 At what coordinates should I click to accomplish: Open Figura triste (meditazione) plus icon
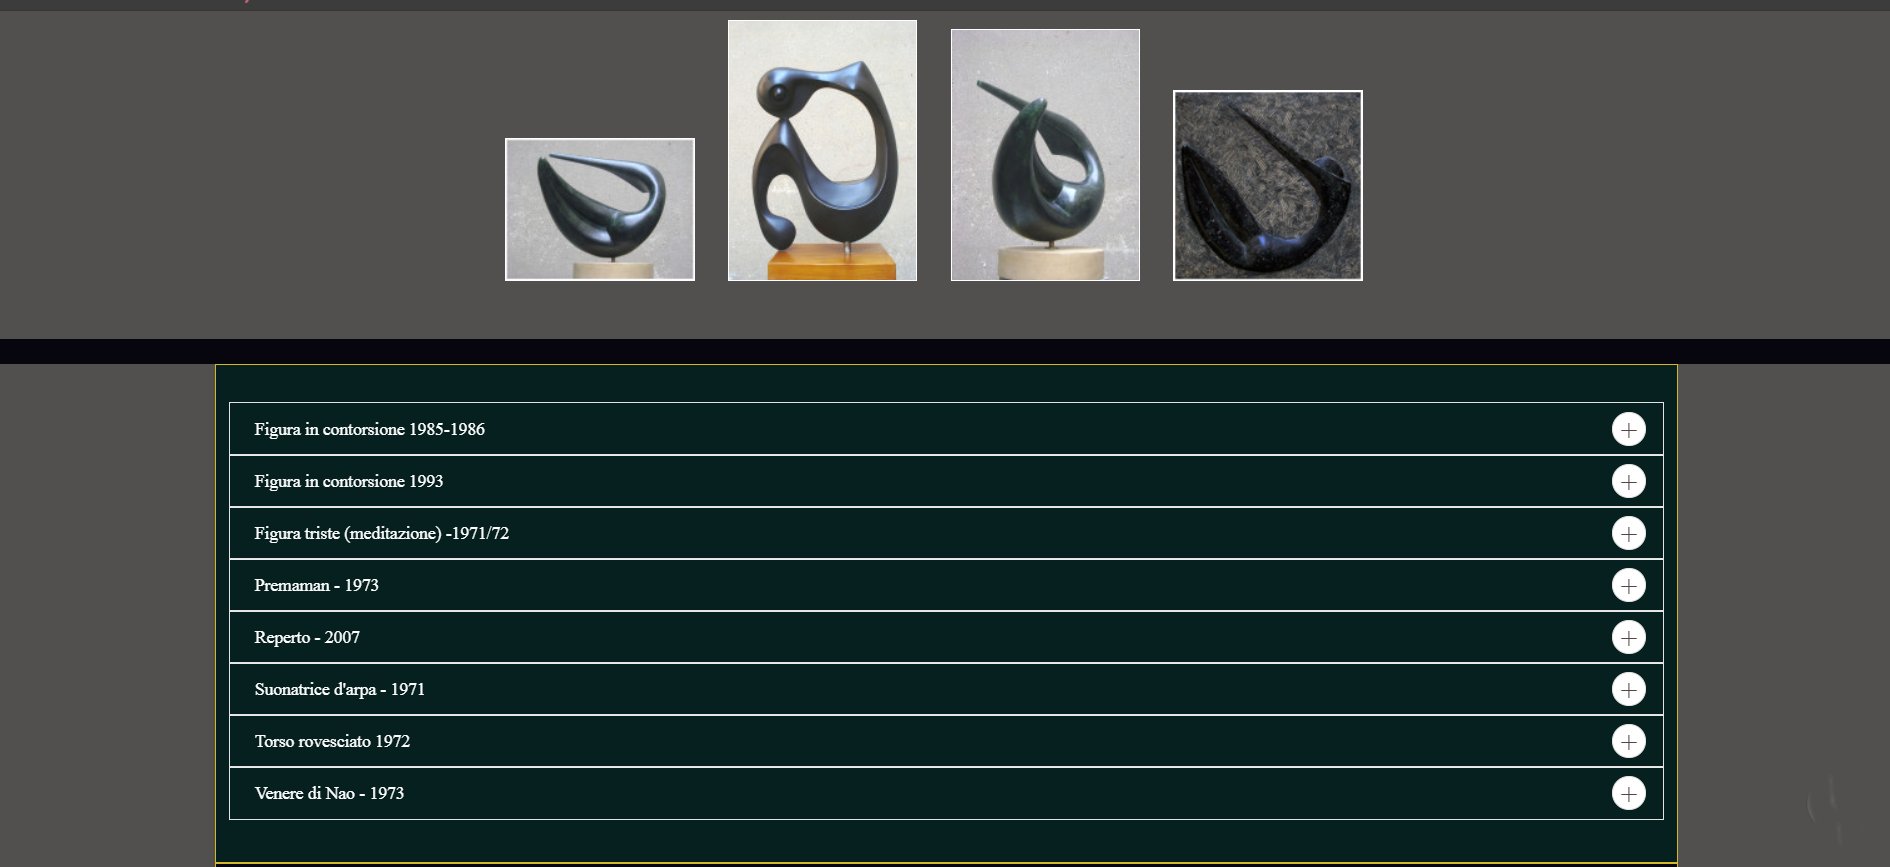[1628, 533]
